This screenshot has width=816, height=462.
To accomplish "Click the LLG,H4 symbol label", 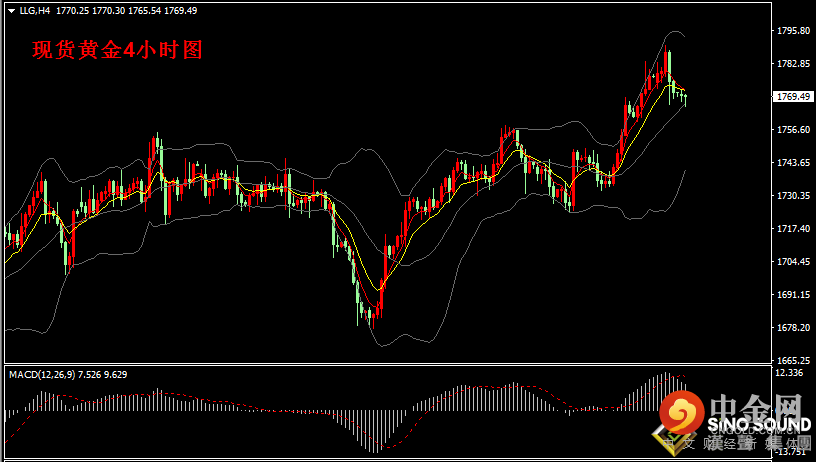I will 35,10.
